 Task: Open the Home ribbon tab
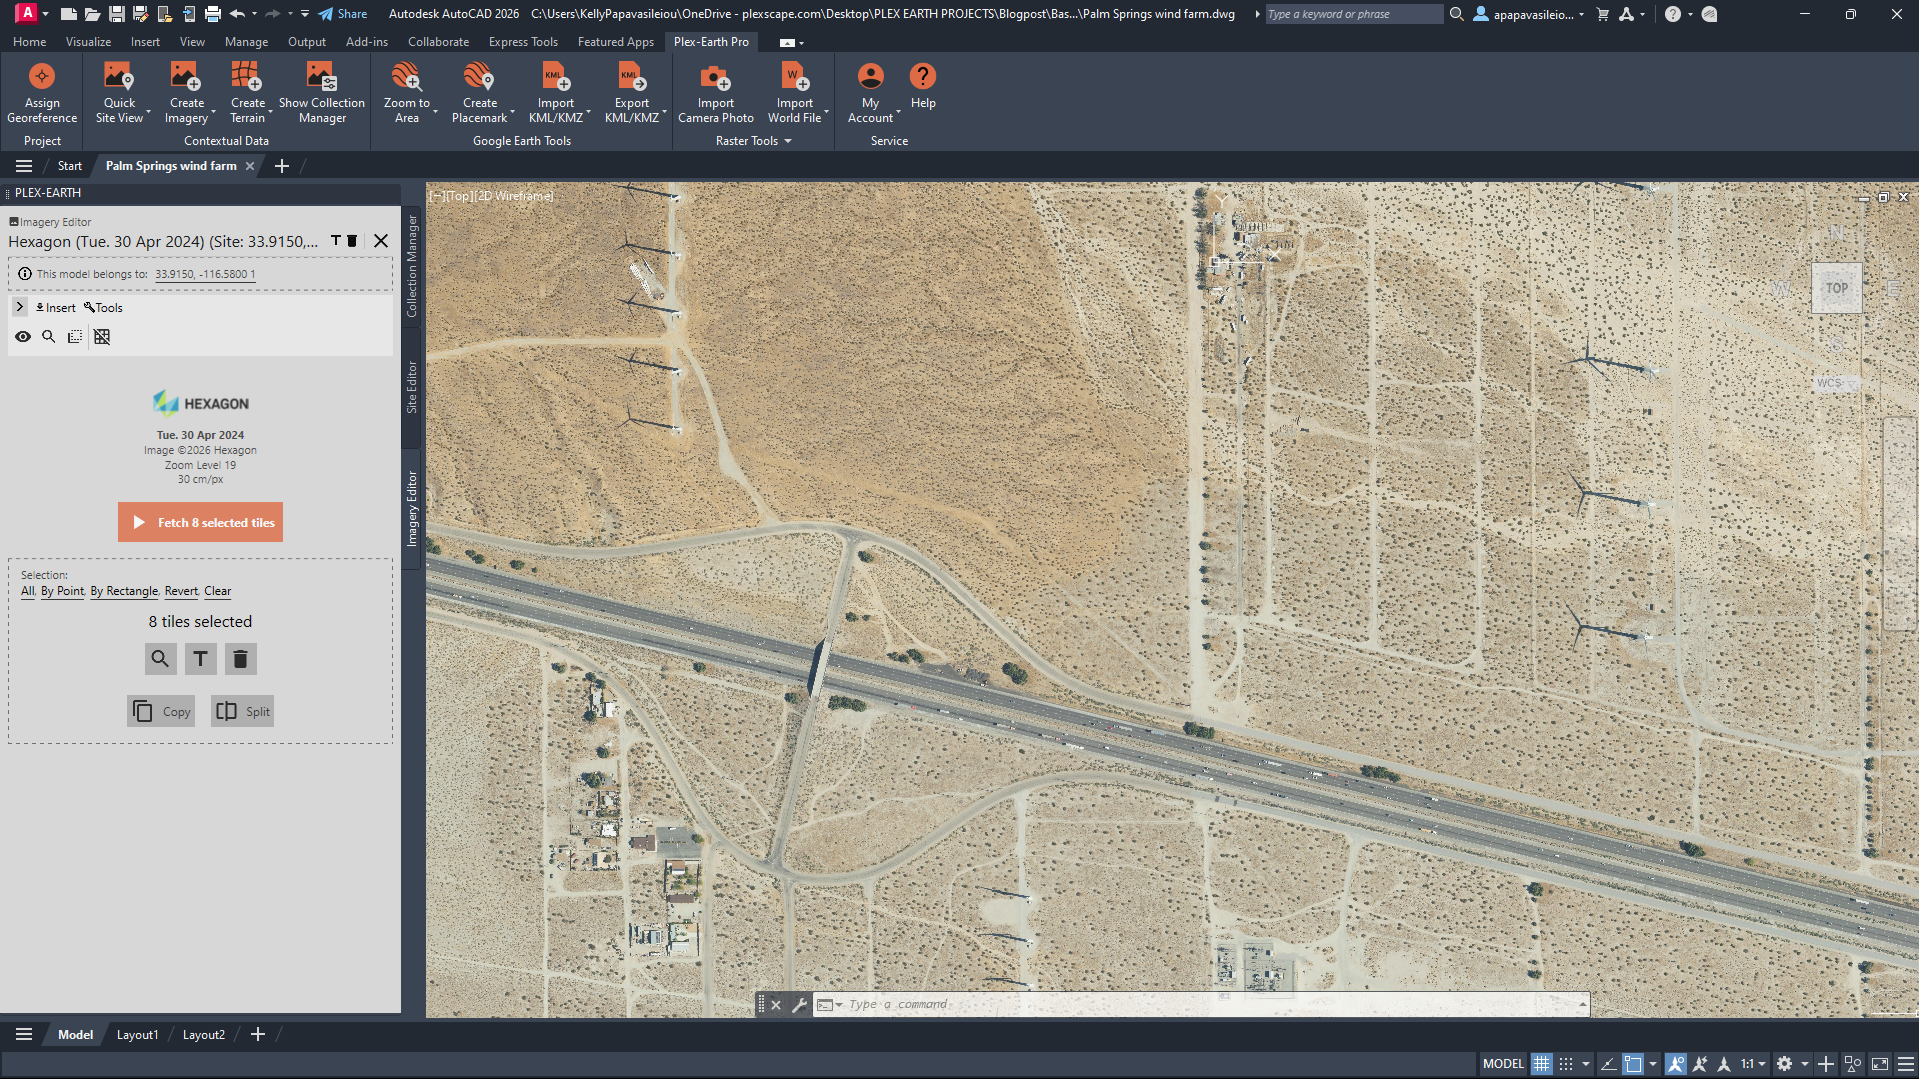coord(29,42)
